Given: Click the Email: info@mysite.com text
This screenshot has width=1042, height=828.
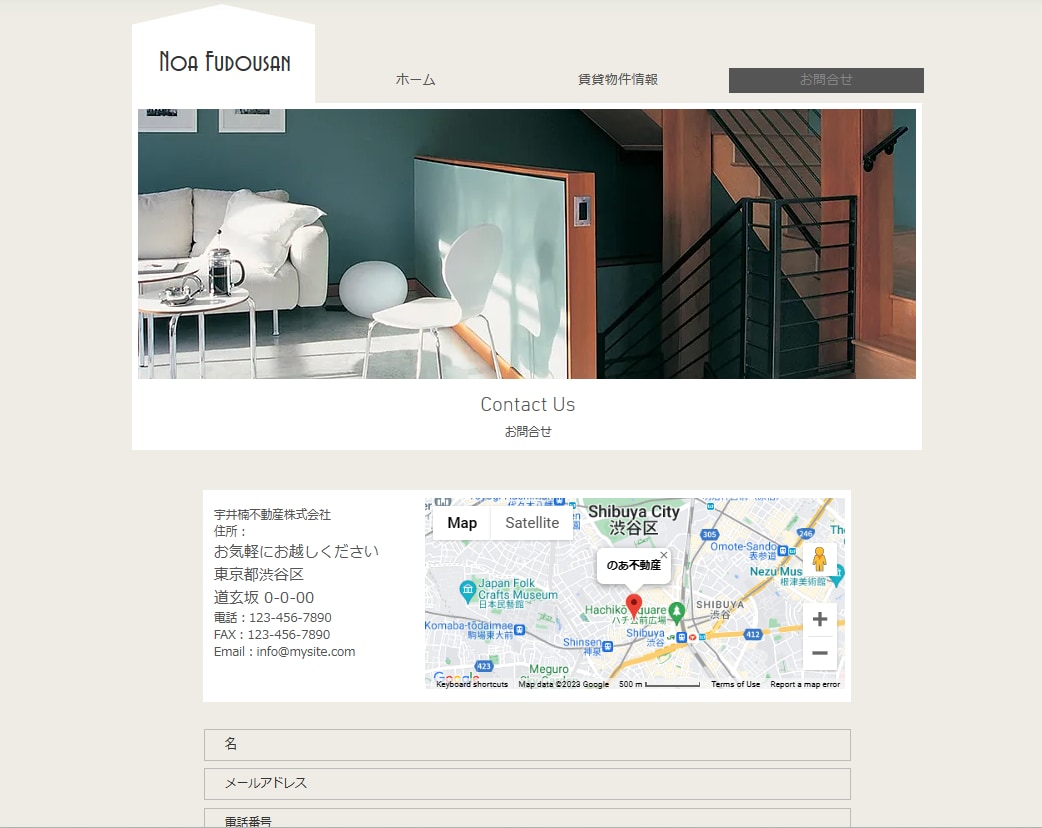Looking at the screenshot, I should tap(284, 652).
